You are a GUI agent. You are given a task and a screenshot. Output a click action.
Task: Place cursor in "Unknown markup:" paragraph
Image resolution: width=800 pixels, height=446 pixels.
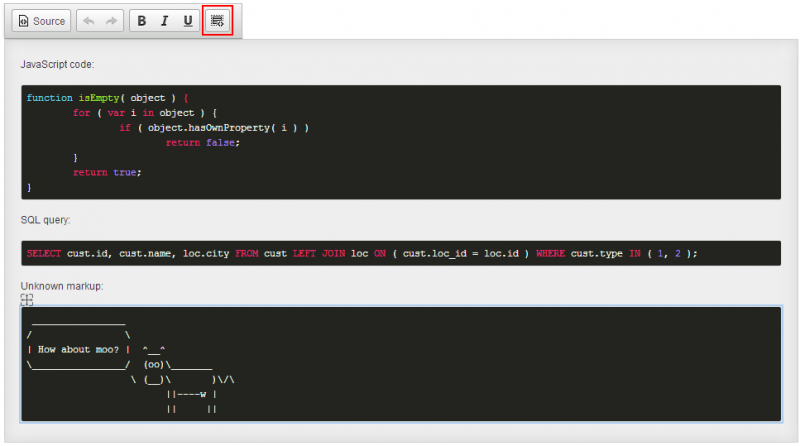pyautogui.click(x=62, y=286)
